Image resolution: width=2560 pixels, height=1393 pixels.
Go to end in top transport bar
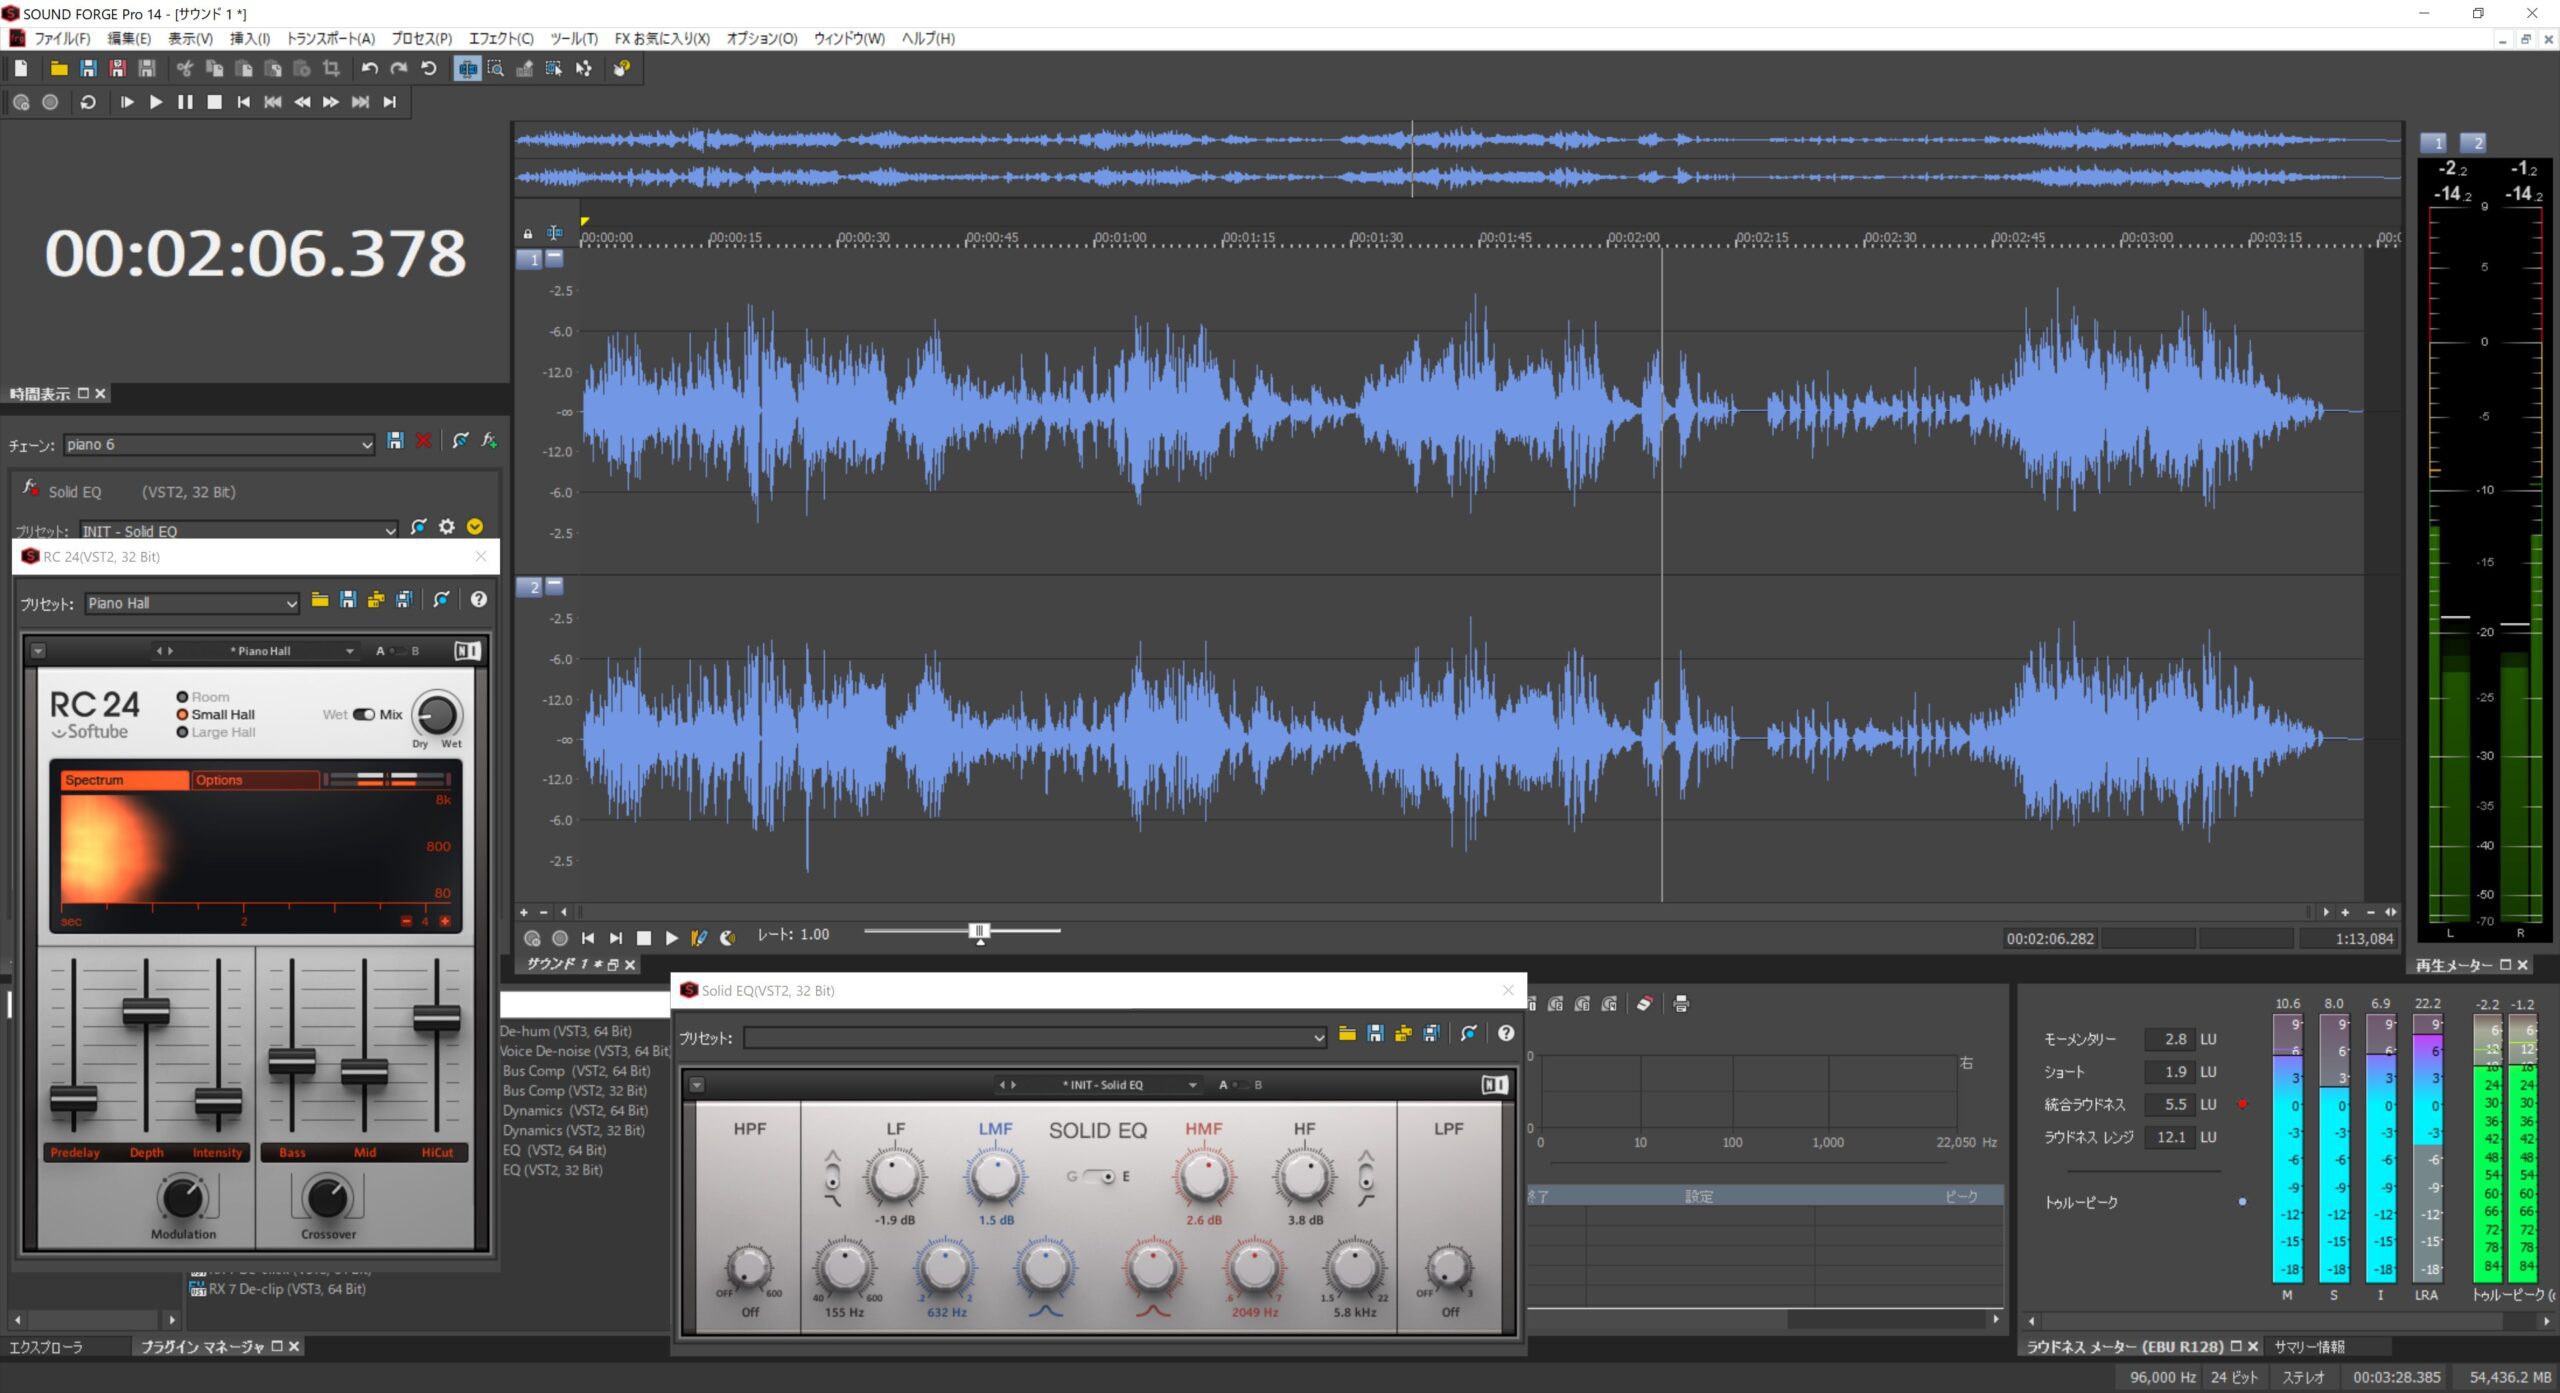[x=390, y=102]
